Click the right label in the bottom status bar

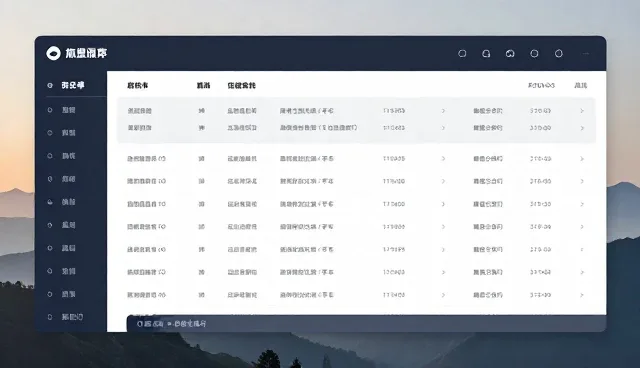click(x=187, y=324)
